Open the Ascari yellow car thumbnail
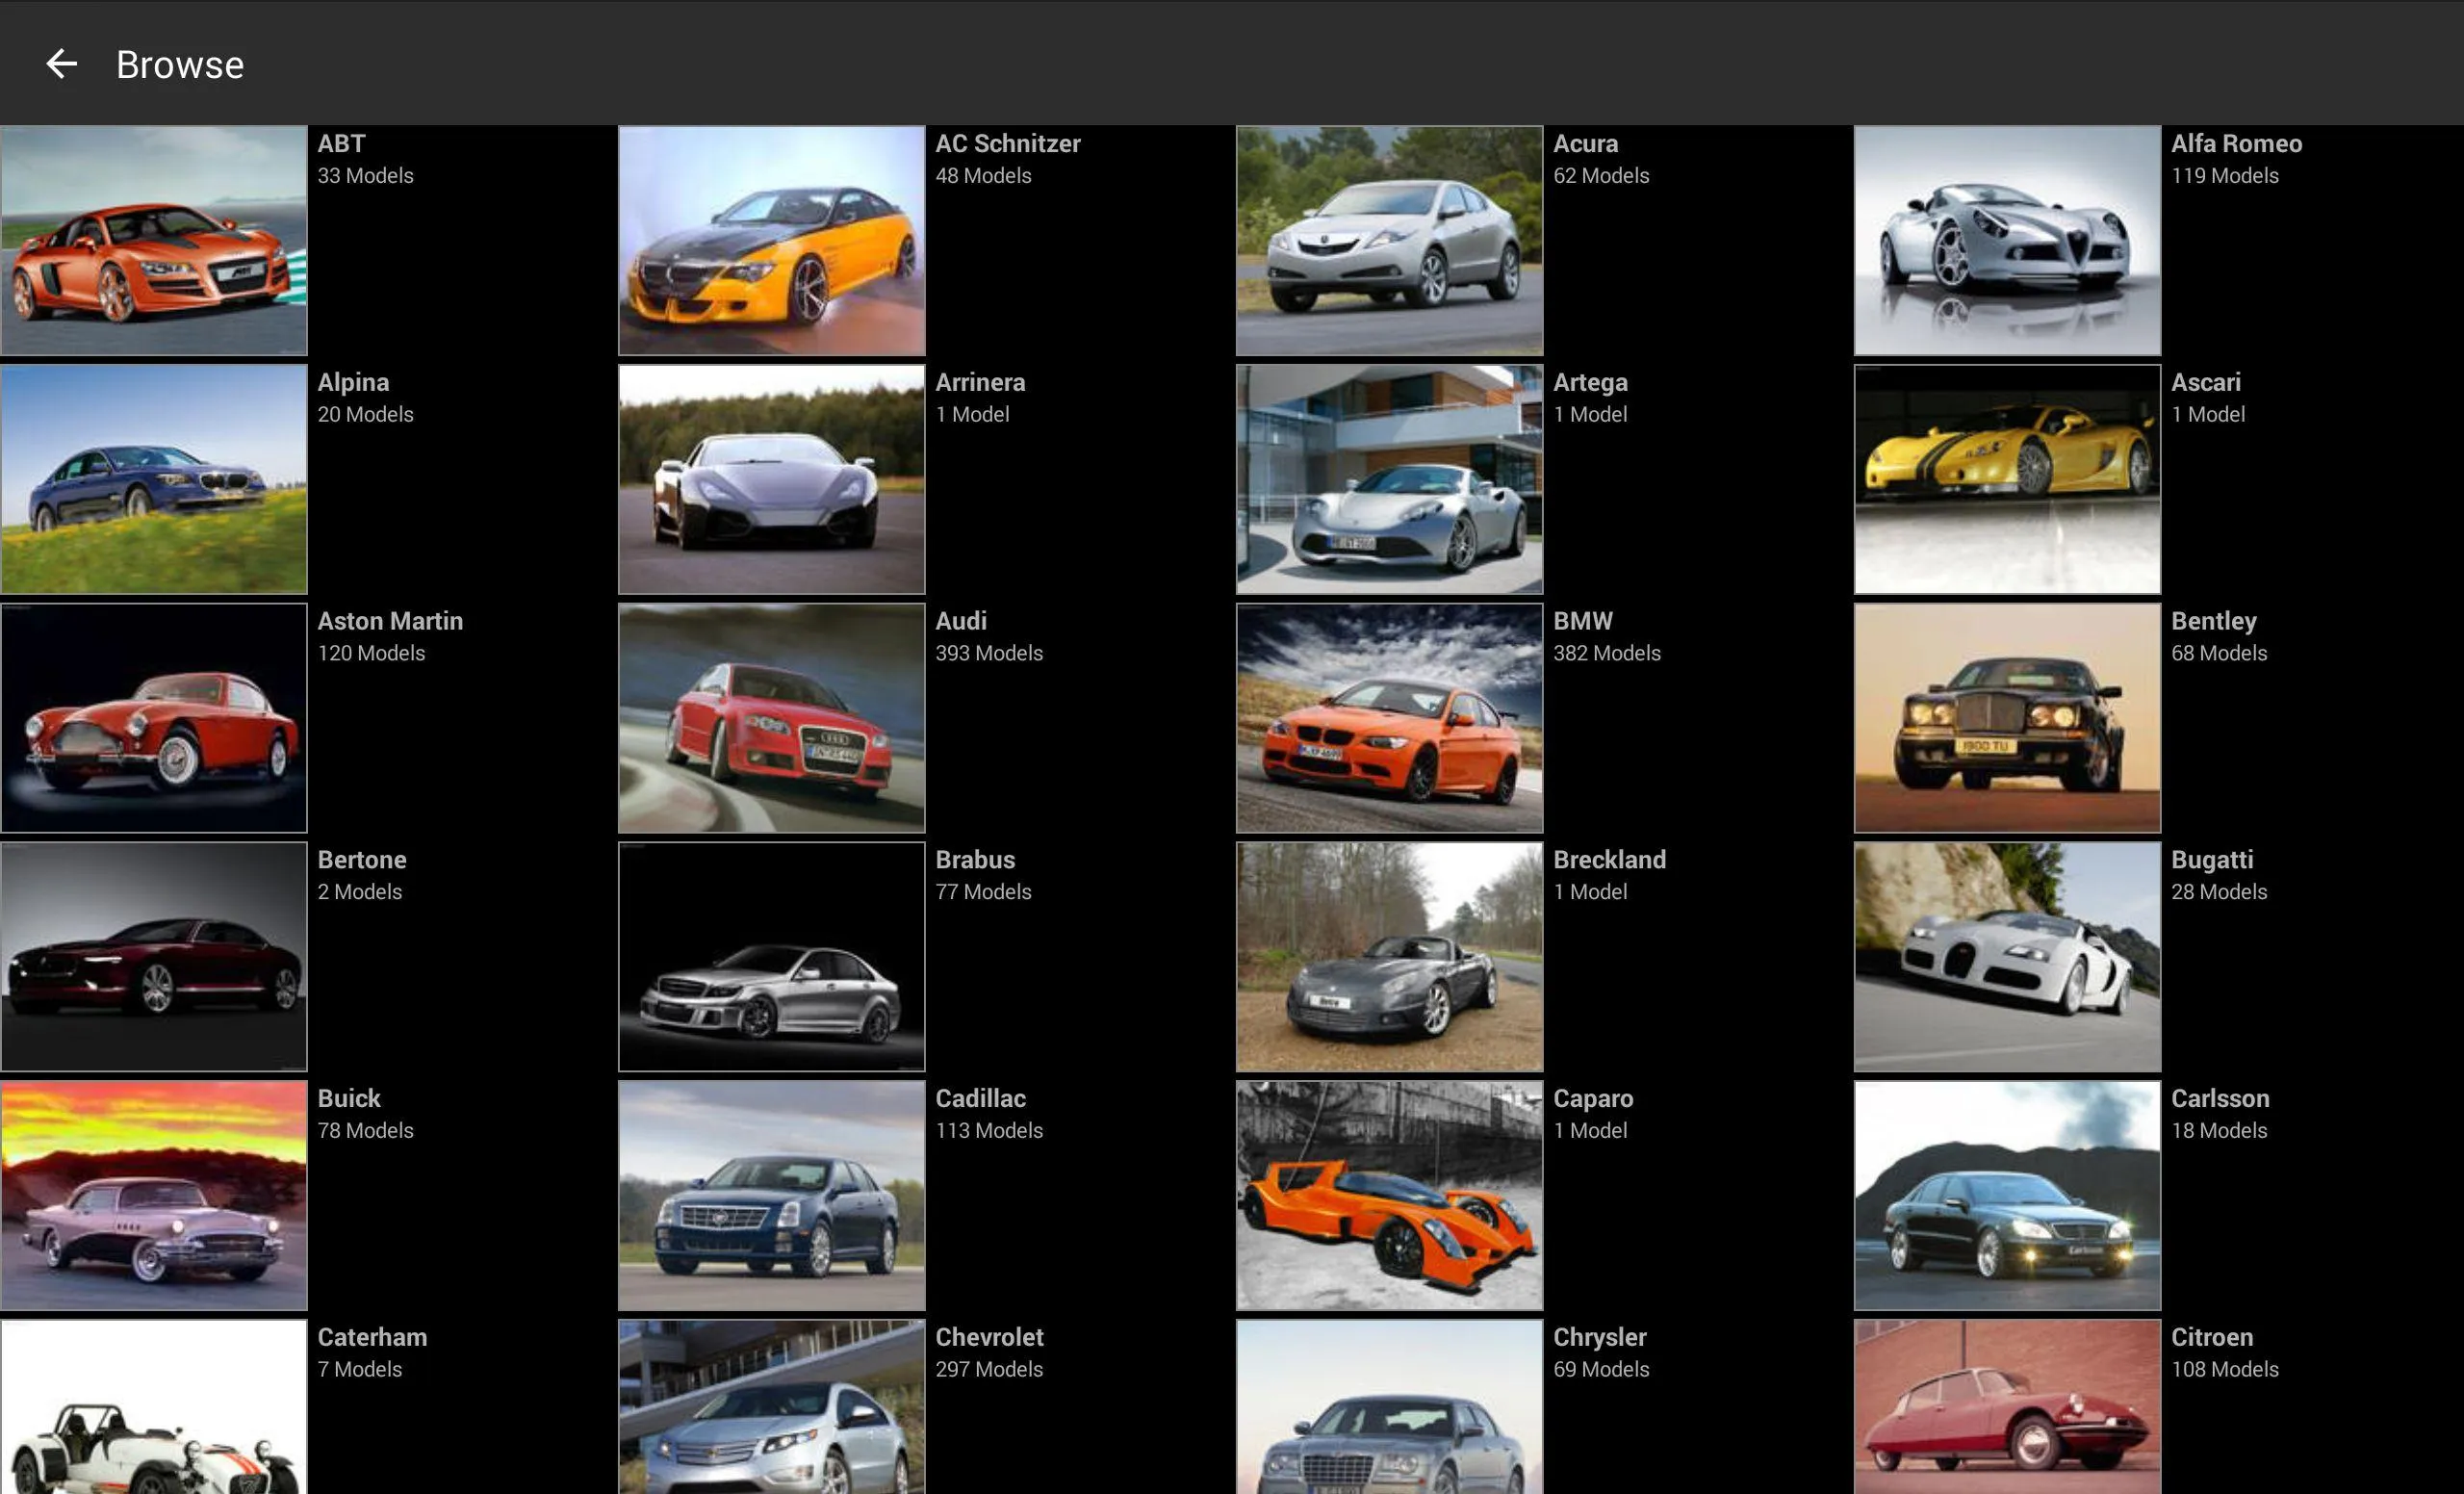Viewport: 2464px width, 1494px height. [2008, 479]
